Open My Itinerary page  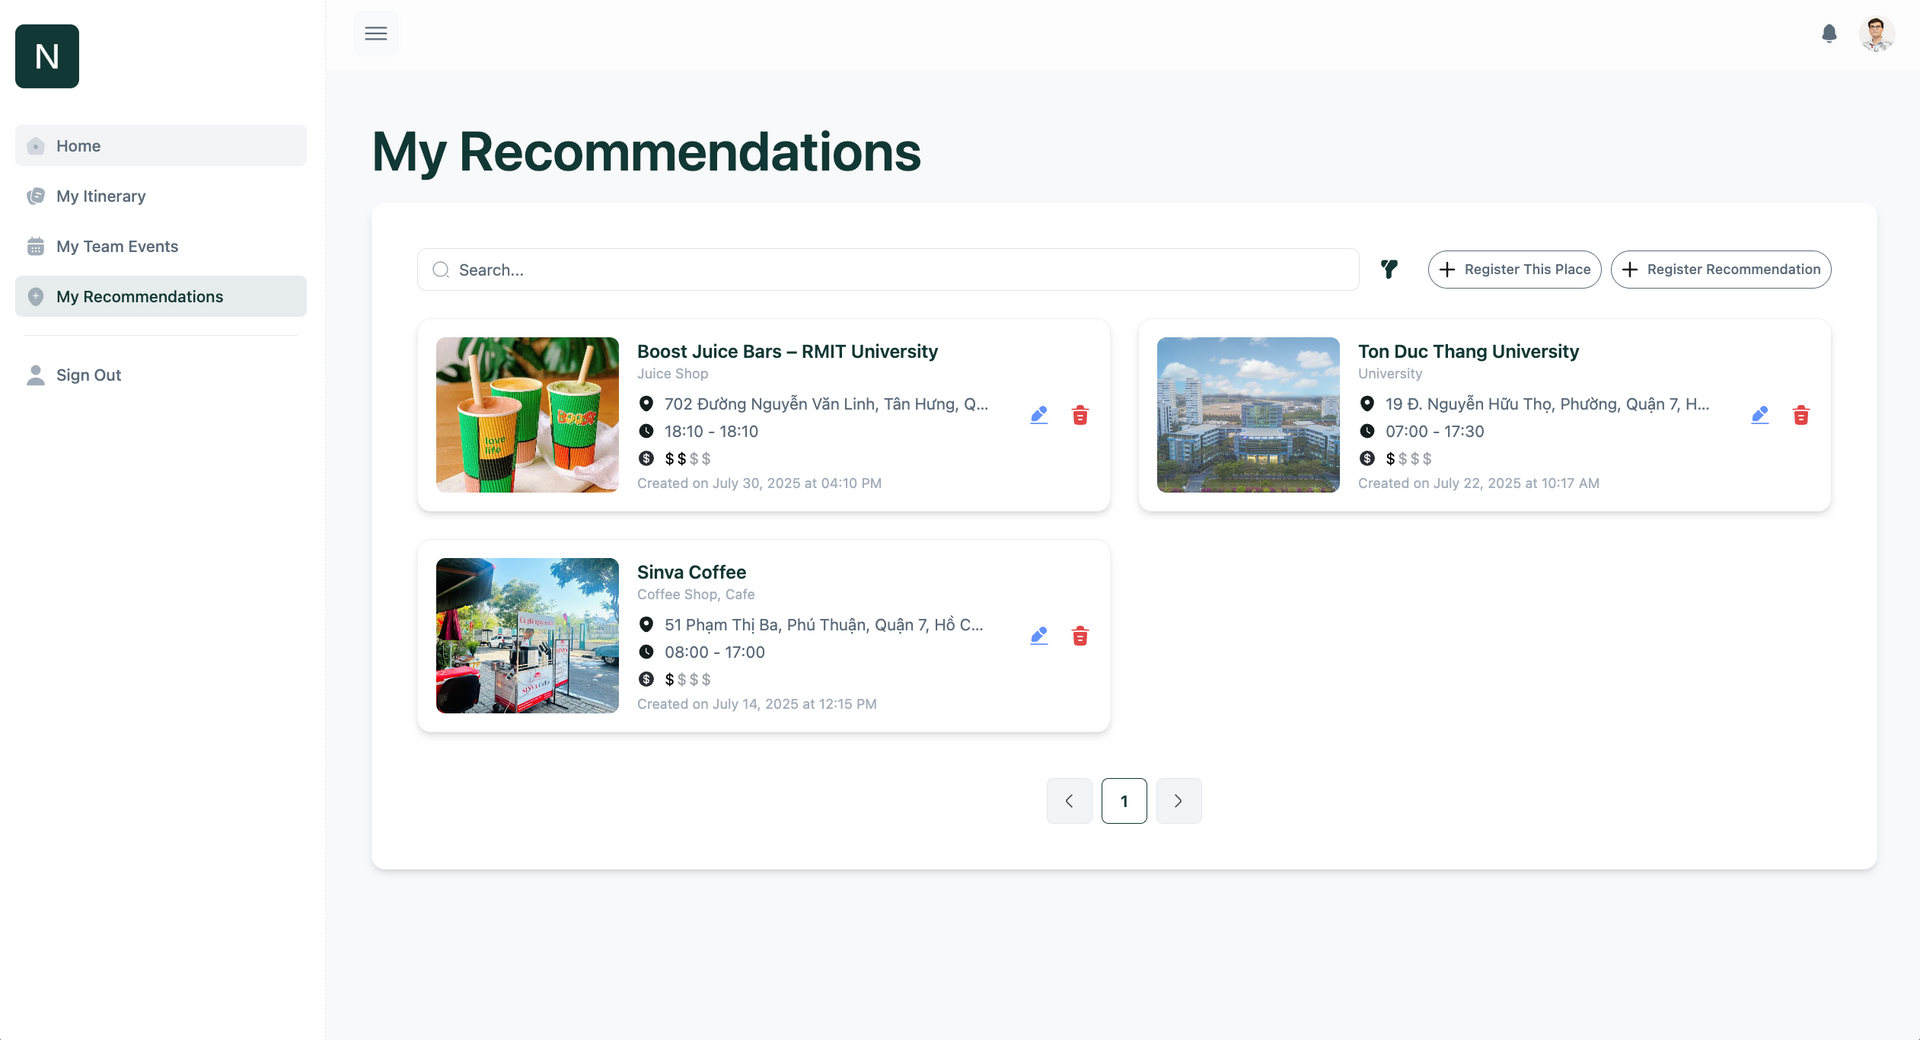click(161, 196)
